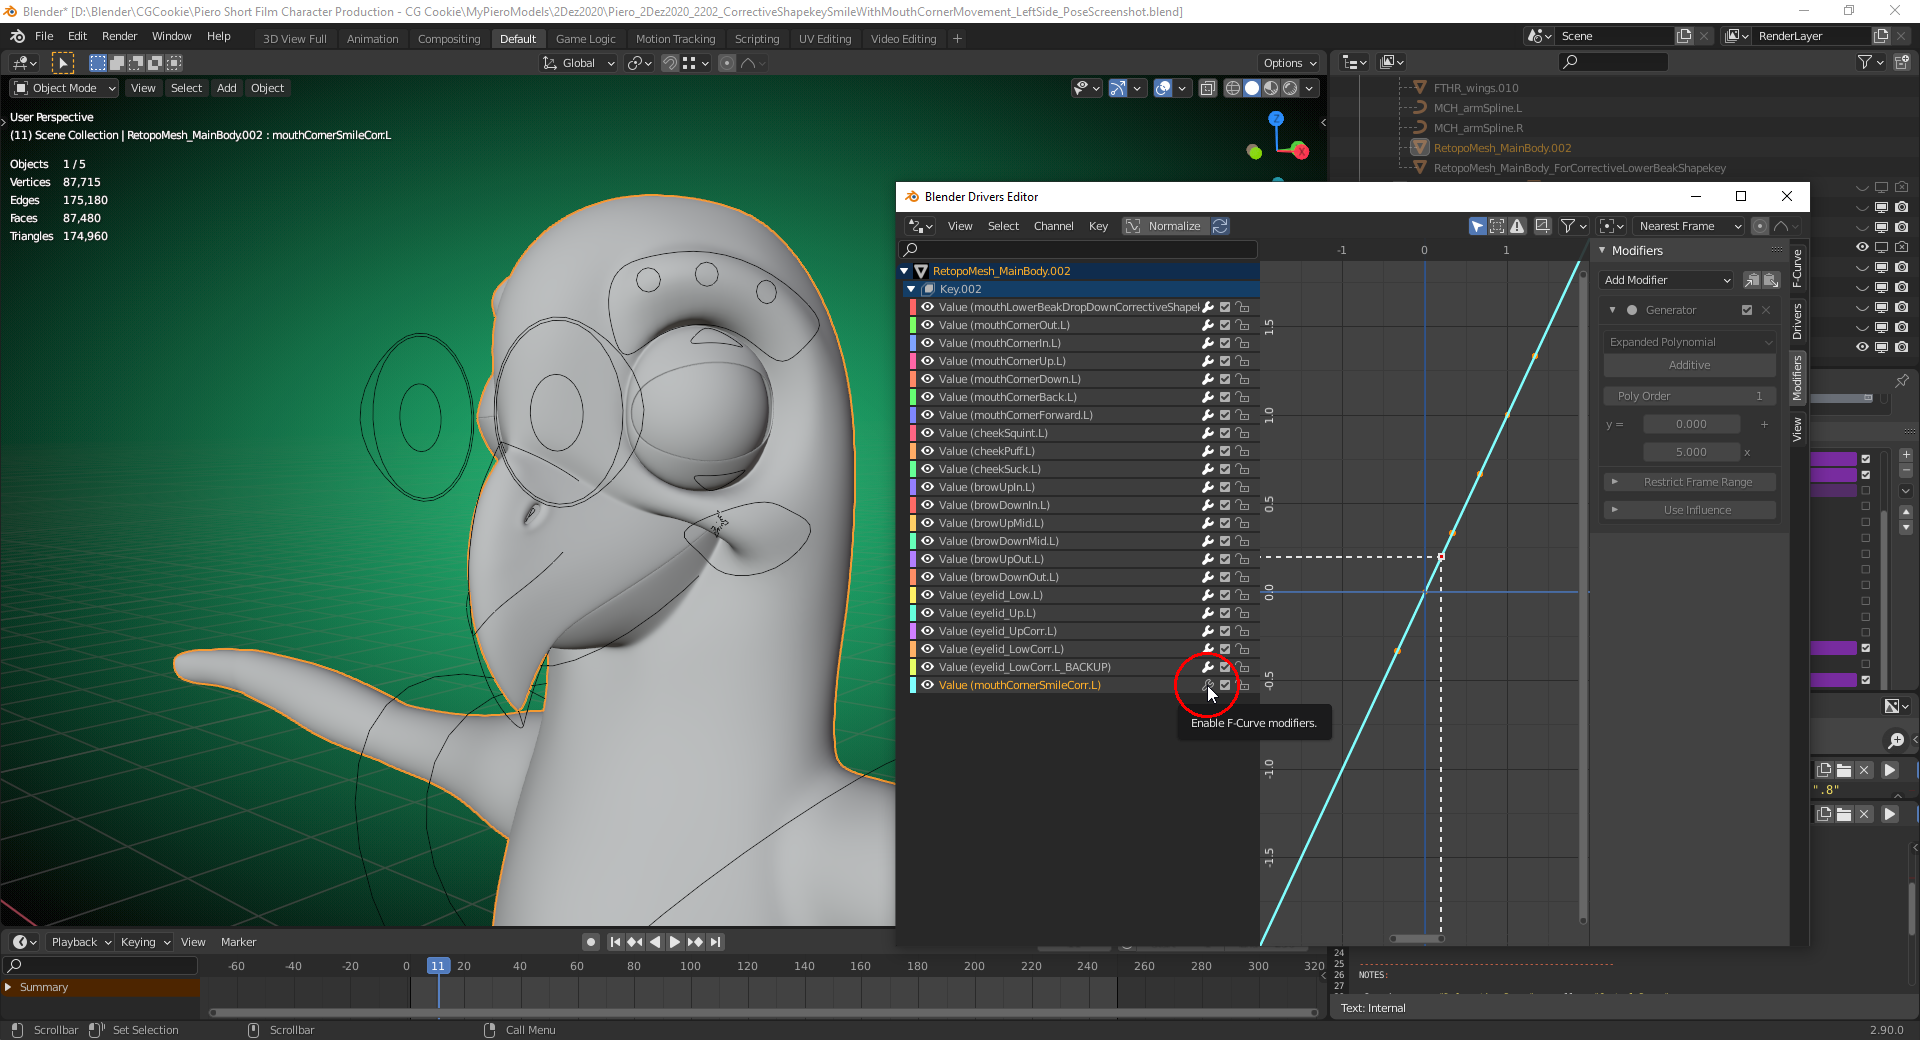This screenshot has width=1920, height=1040.
Task: Click the lock icon for cheekPuff.L channel
Action: [1243, 451]
